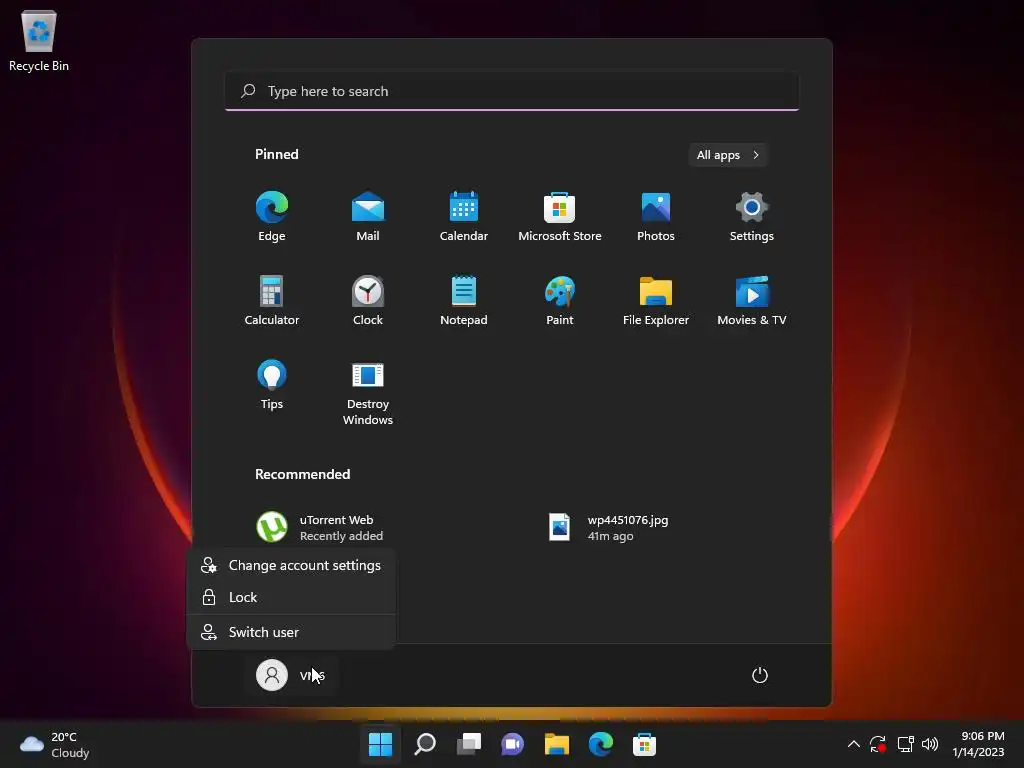Viewport: 1024px width, 768px height.
Task: Open Microsoft Store from the taskbar
Action: [645, 744]
